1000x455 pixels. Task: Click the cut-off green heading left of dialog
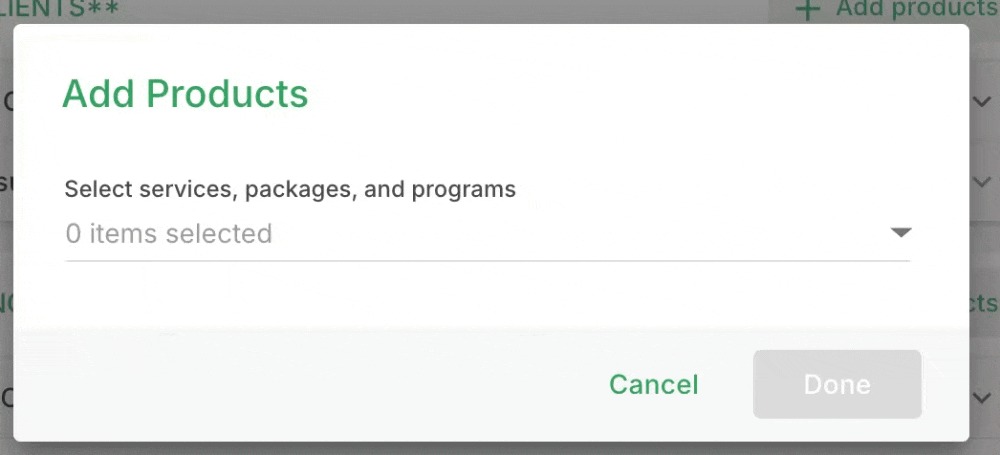(x=6, y=299)
